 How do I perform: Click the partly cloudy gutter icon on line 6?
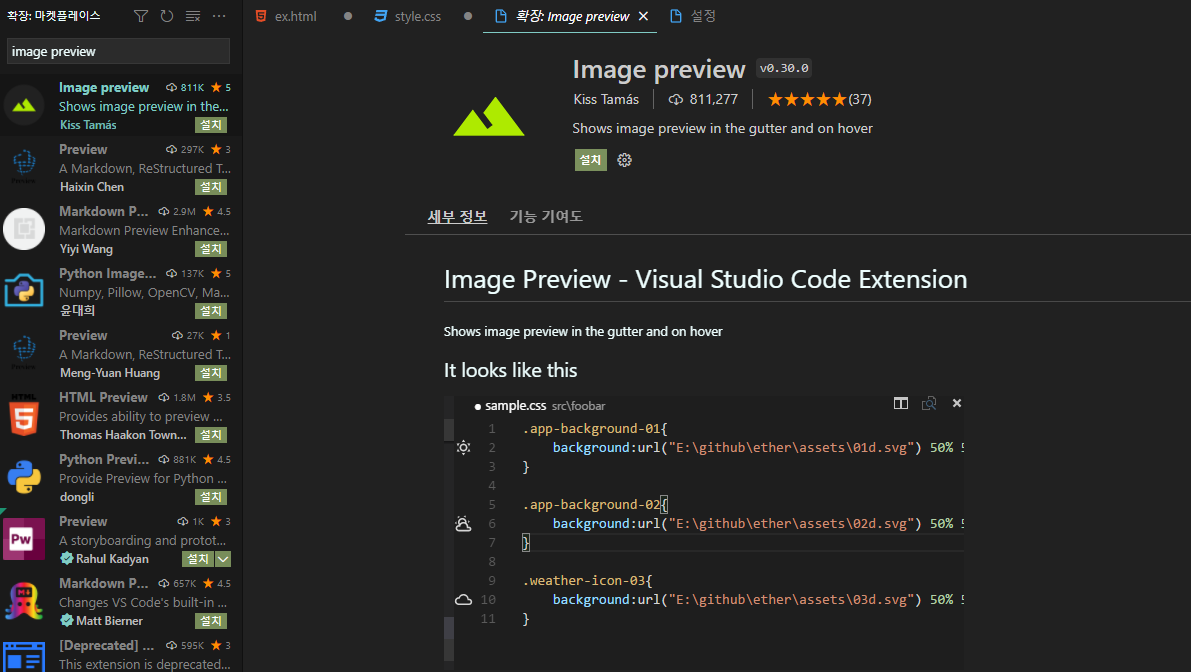pos(463,524)
